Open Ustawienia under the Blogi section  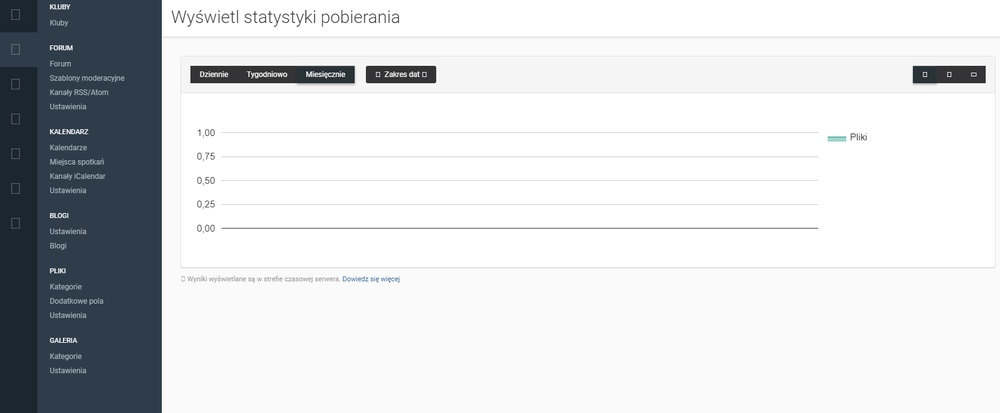coord(68,231)
